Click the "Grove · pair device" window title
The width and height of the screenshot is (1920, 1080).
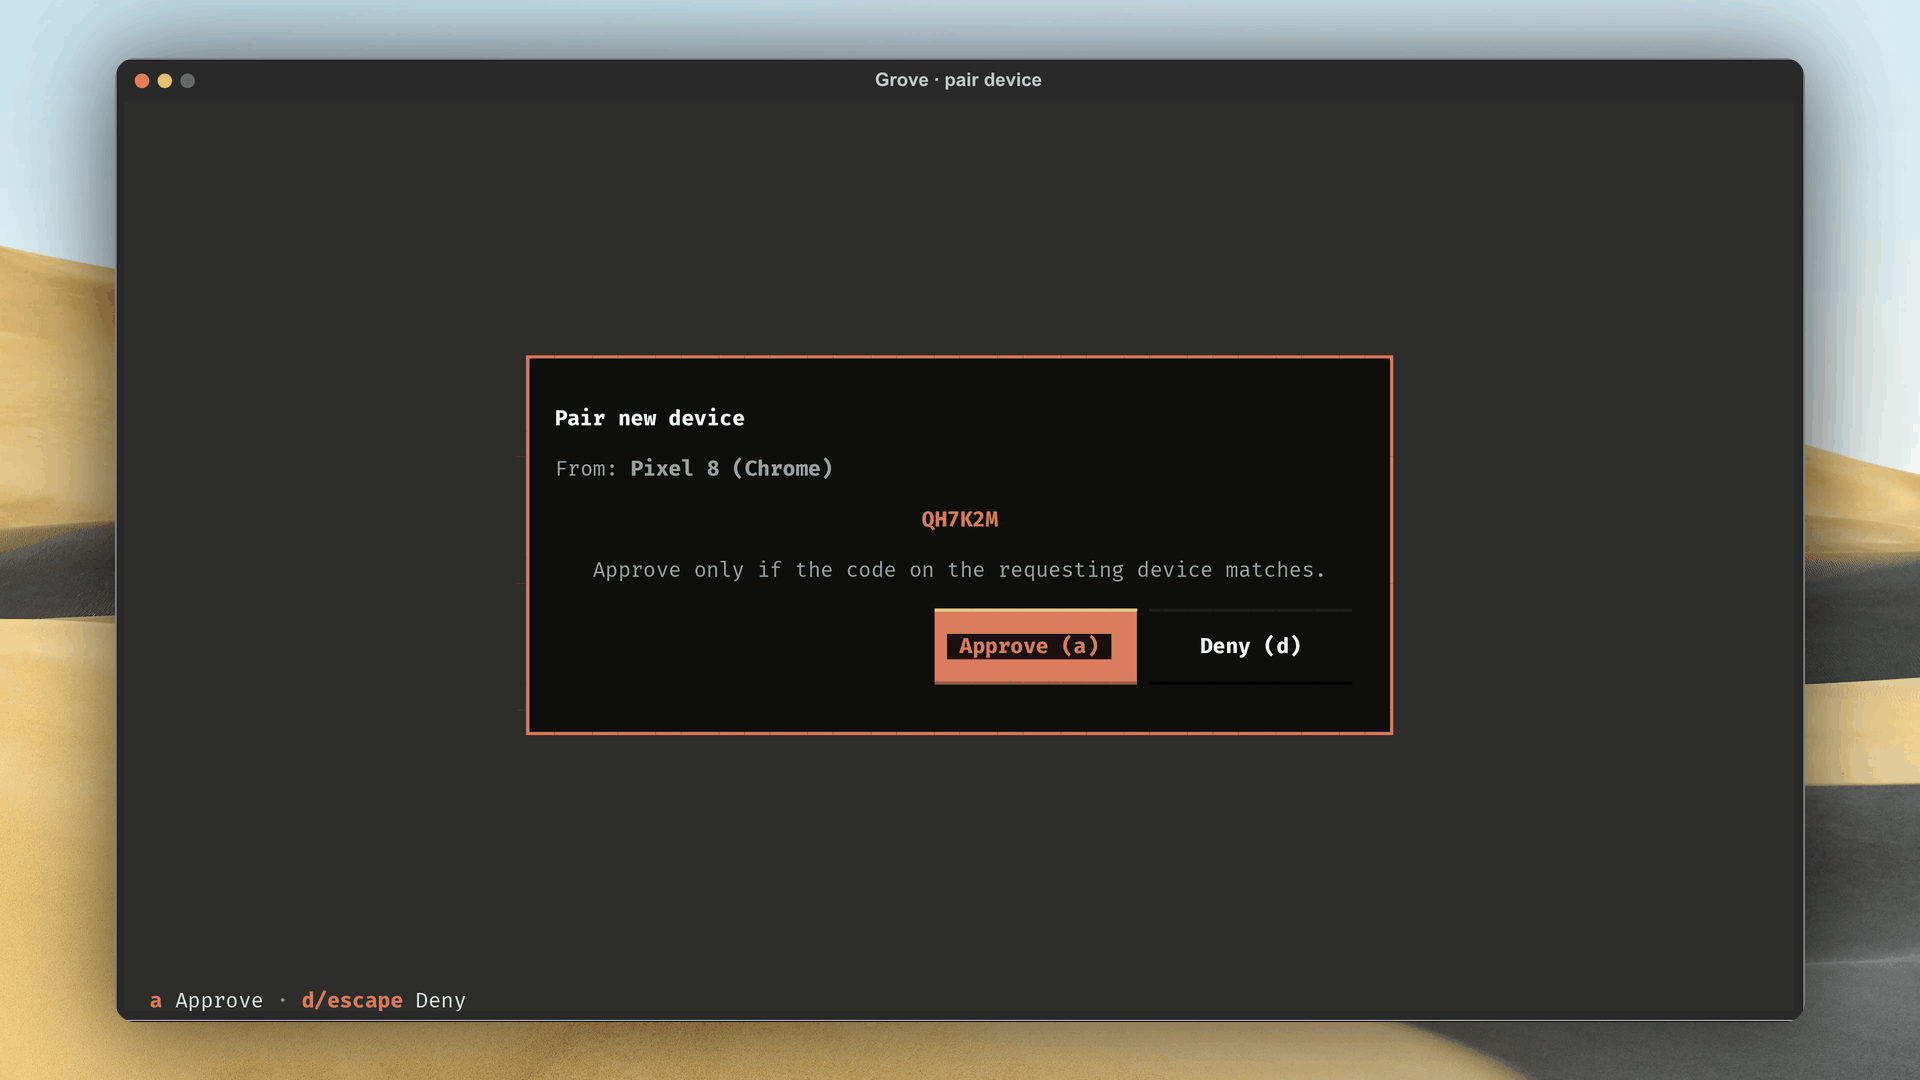958,80
